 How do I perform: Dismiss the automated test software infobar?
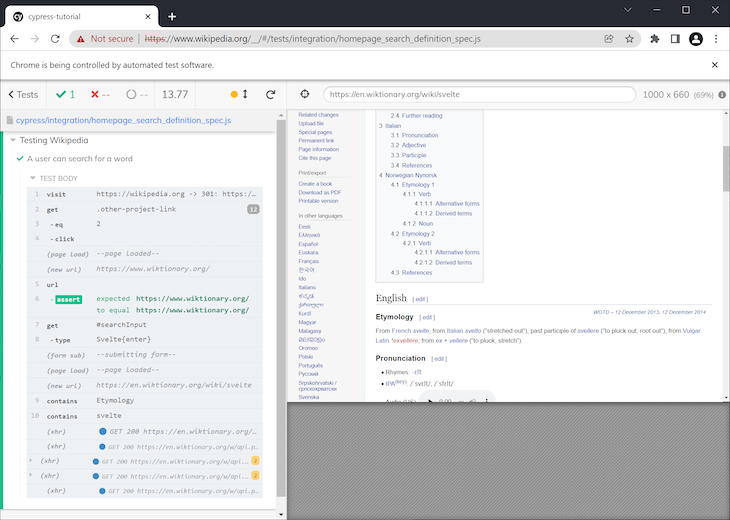pyautogui.click(x=715, y=65)
